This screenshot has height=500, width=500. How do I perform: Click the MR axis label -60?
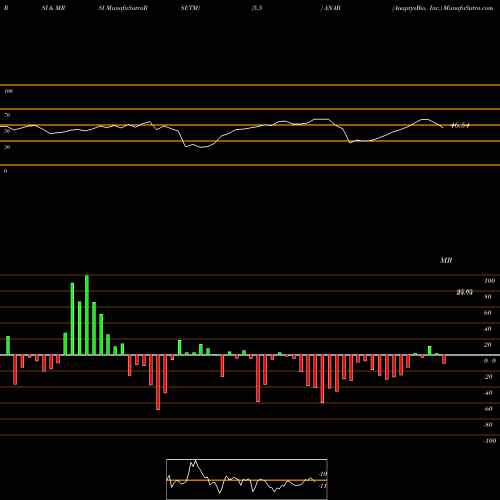488,409
